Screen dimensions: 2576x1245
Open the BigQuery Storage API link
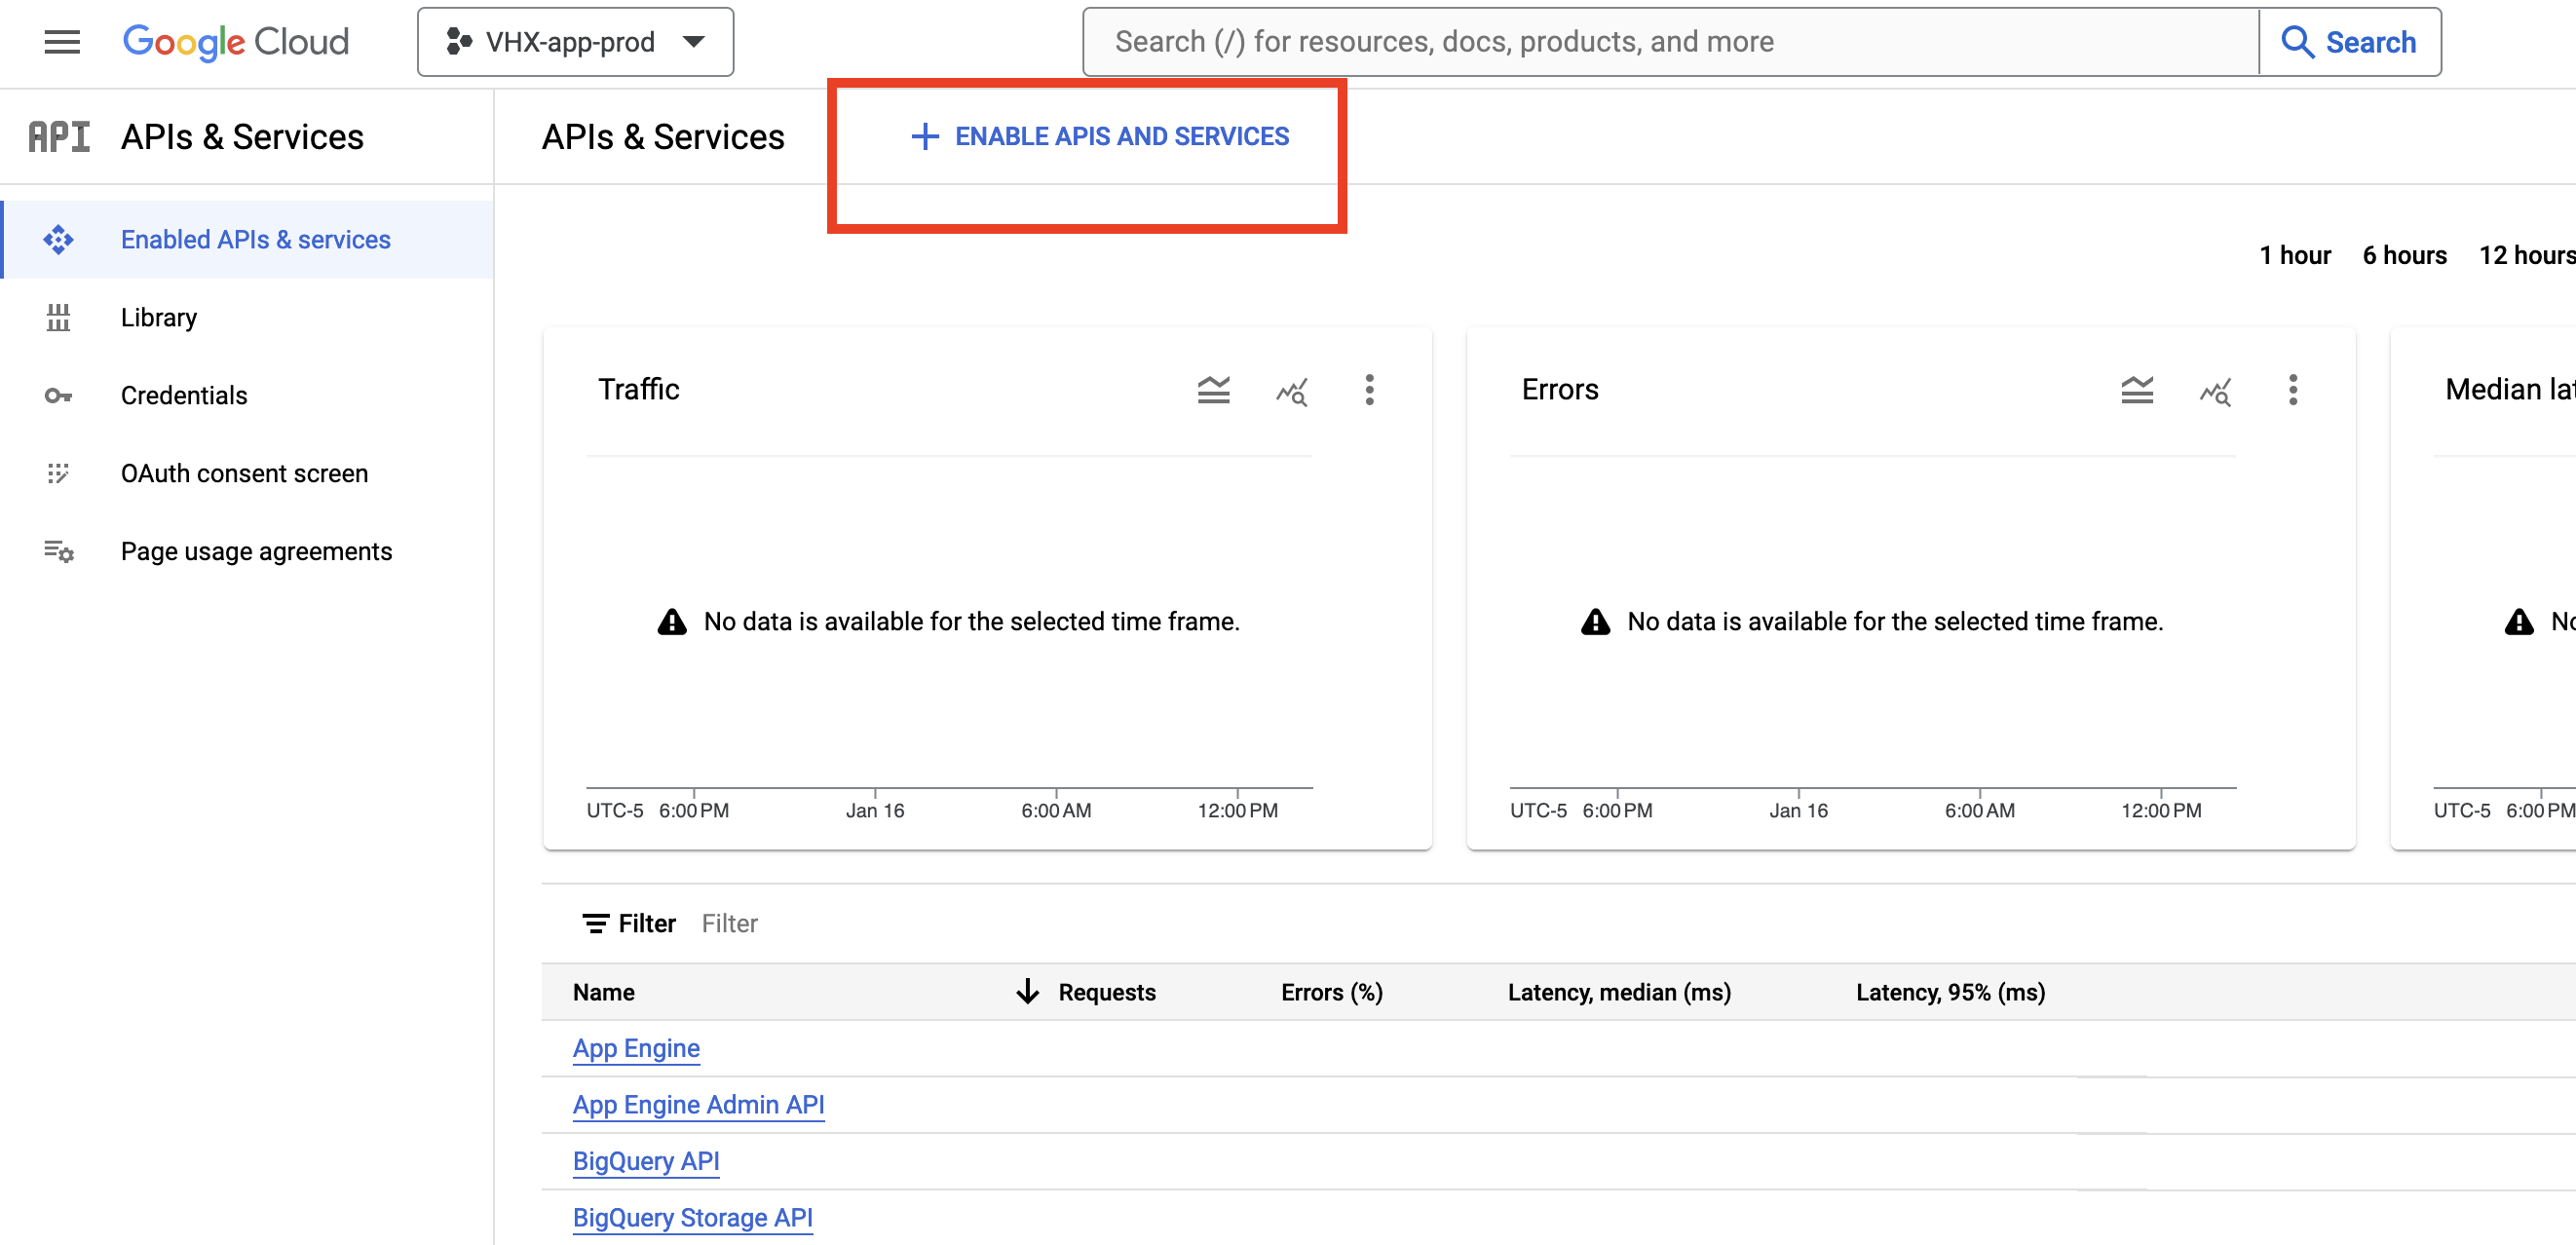pyautogui.click(x=692, y=1218)
